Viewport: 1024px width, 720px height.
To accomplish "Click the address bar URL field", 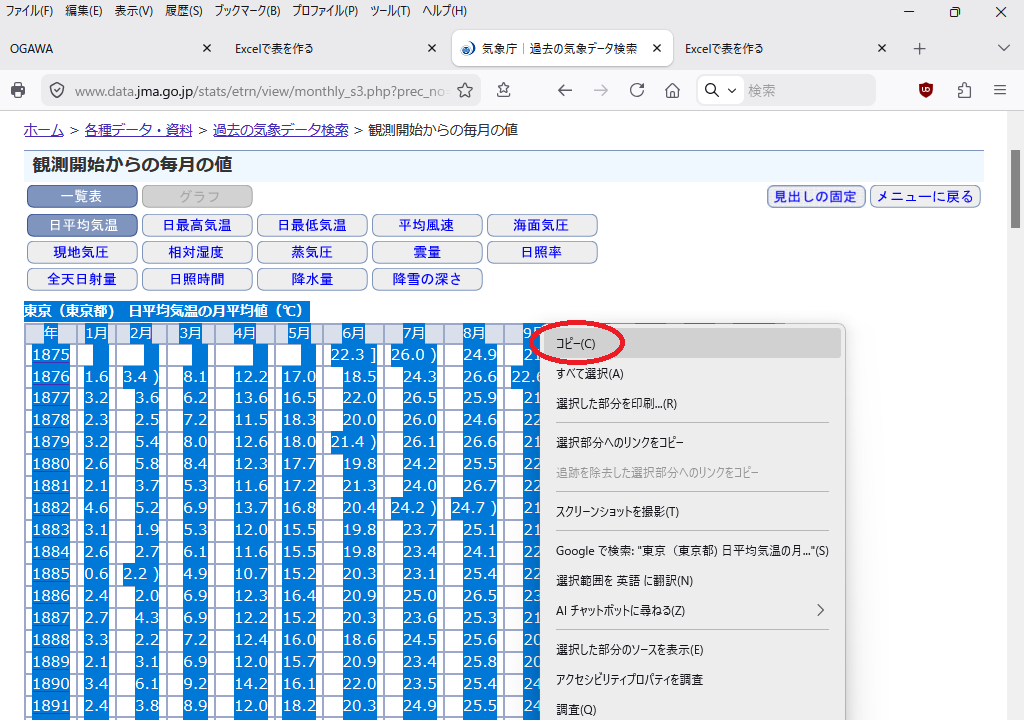I will click(x=261, y=91).
